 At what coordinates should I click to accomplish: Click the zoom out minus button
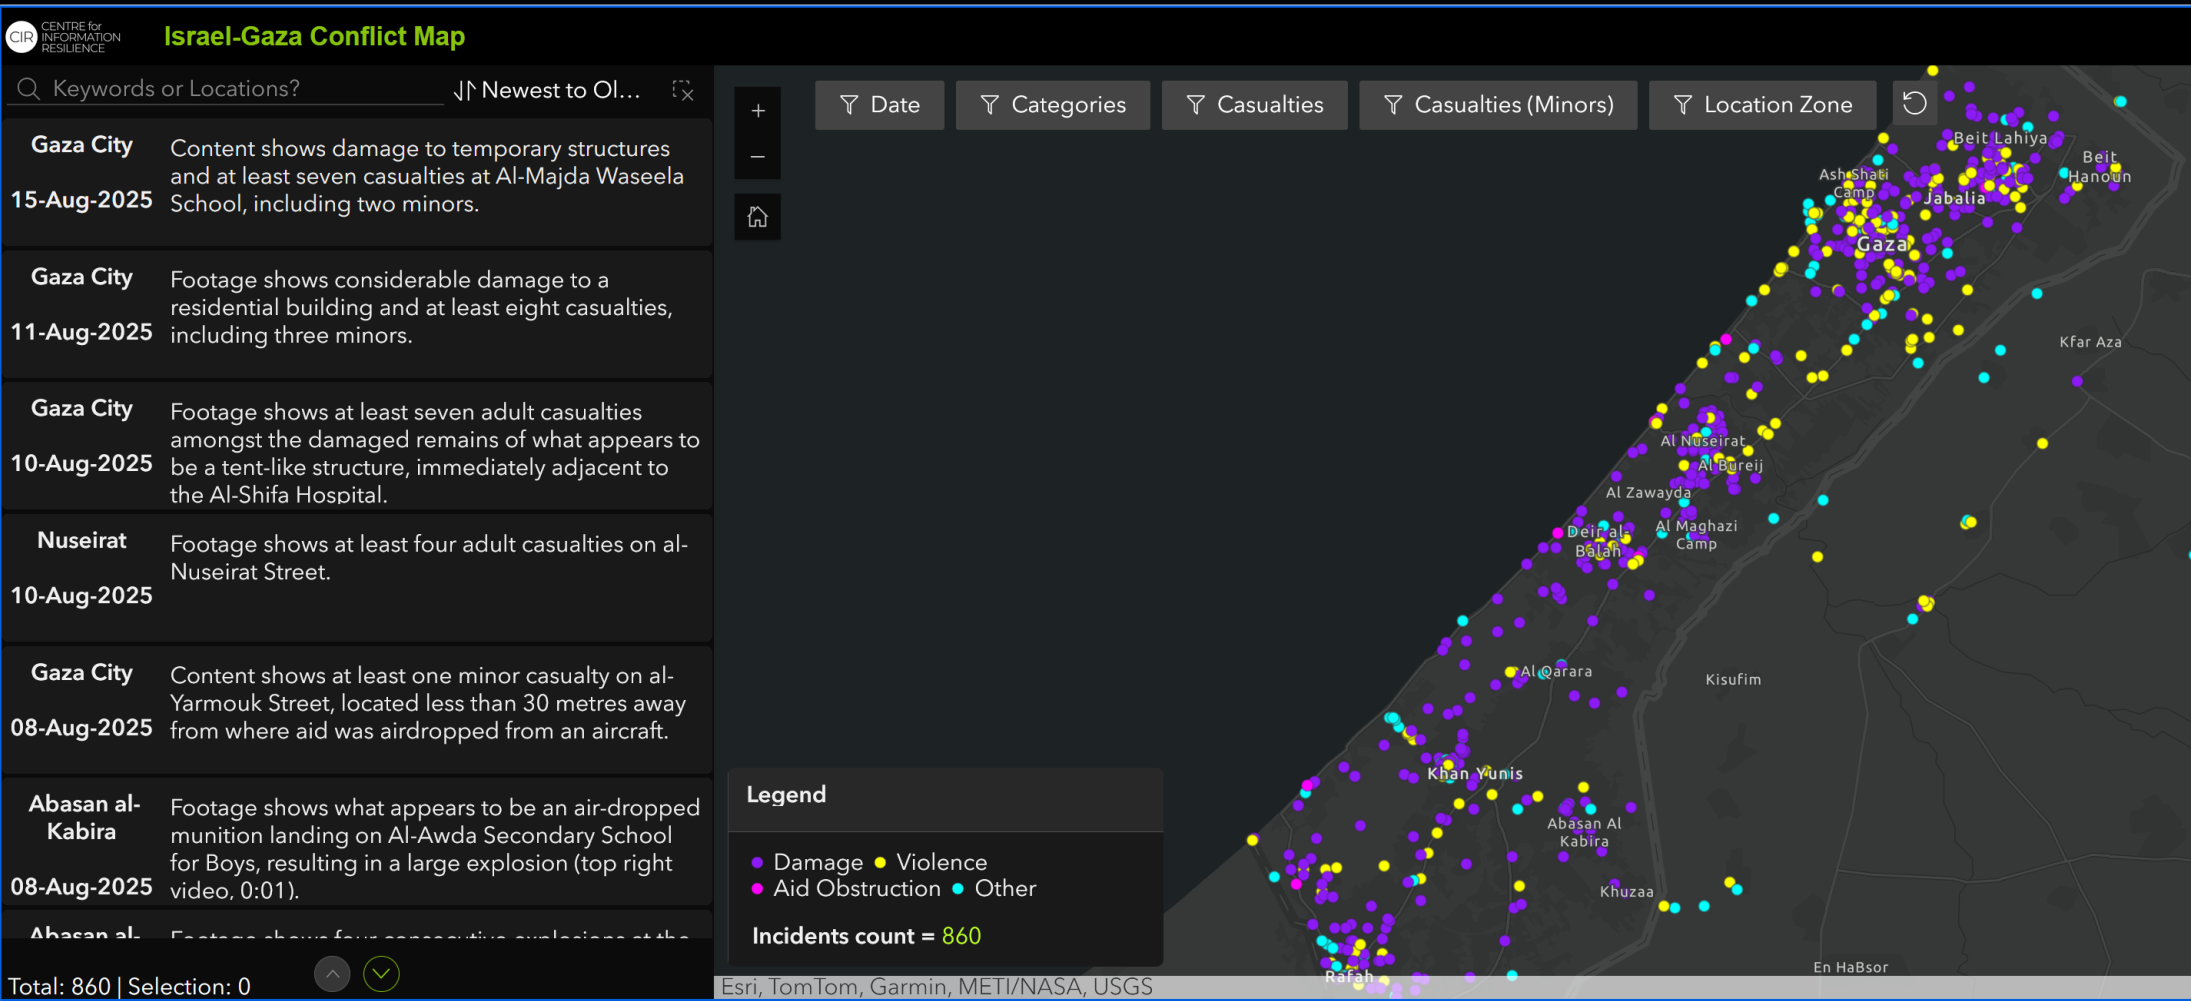pos(758,157)
